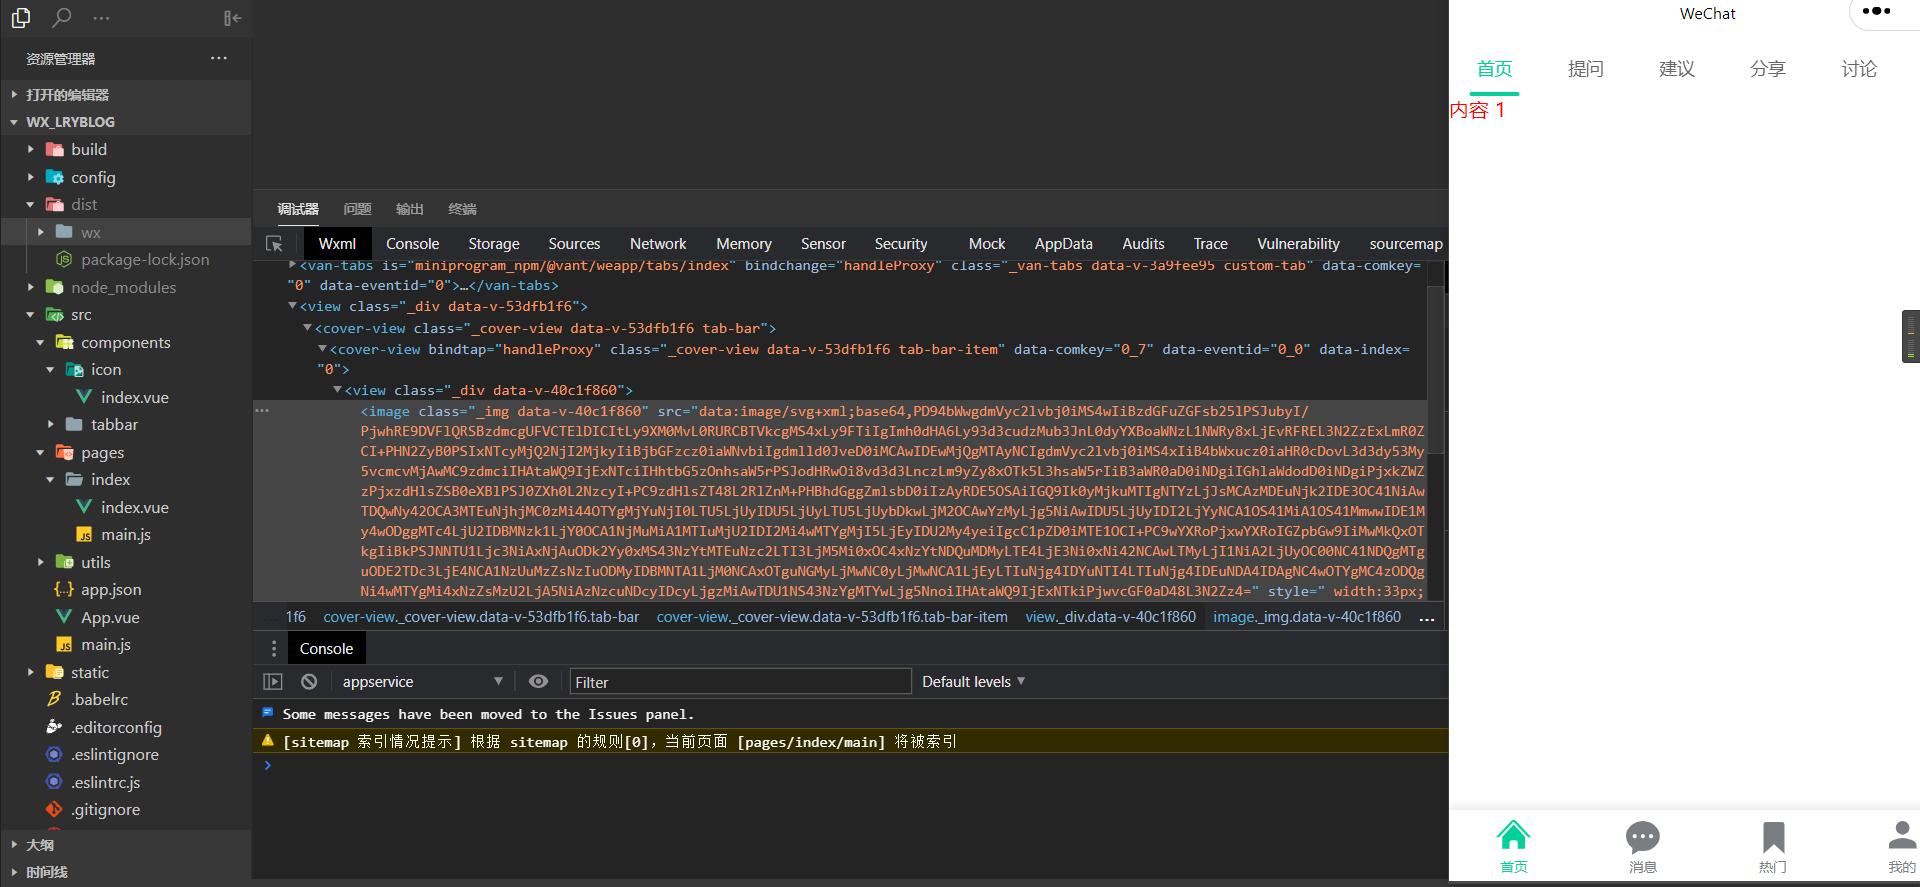Collapse the view _div data-v-53dfb1f6 node
The width and height of the screenshot is (1920, 887).
pos(292,306)
